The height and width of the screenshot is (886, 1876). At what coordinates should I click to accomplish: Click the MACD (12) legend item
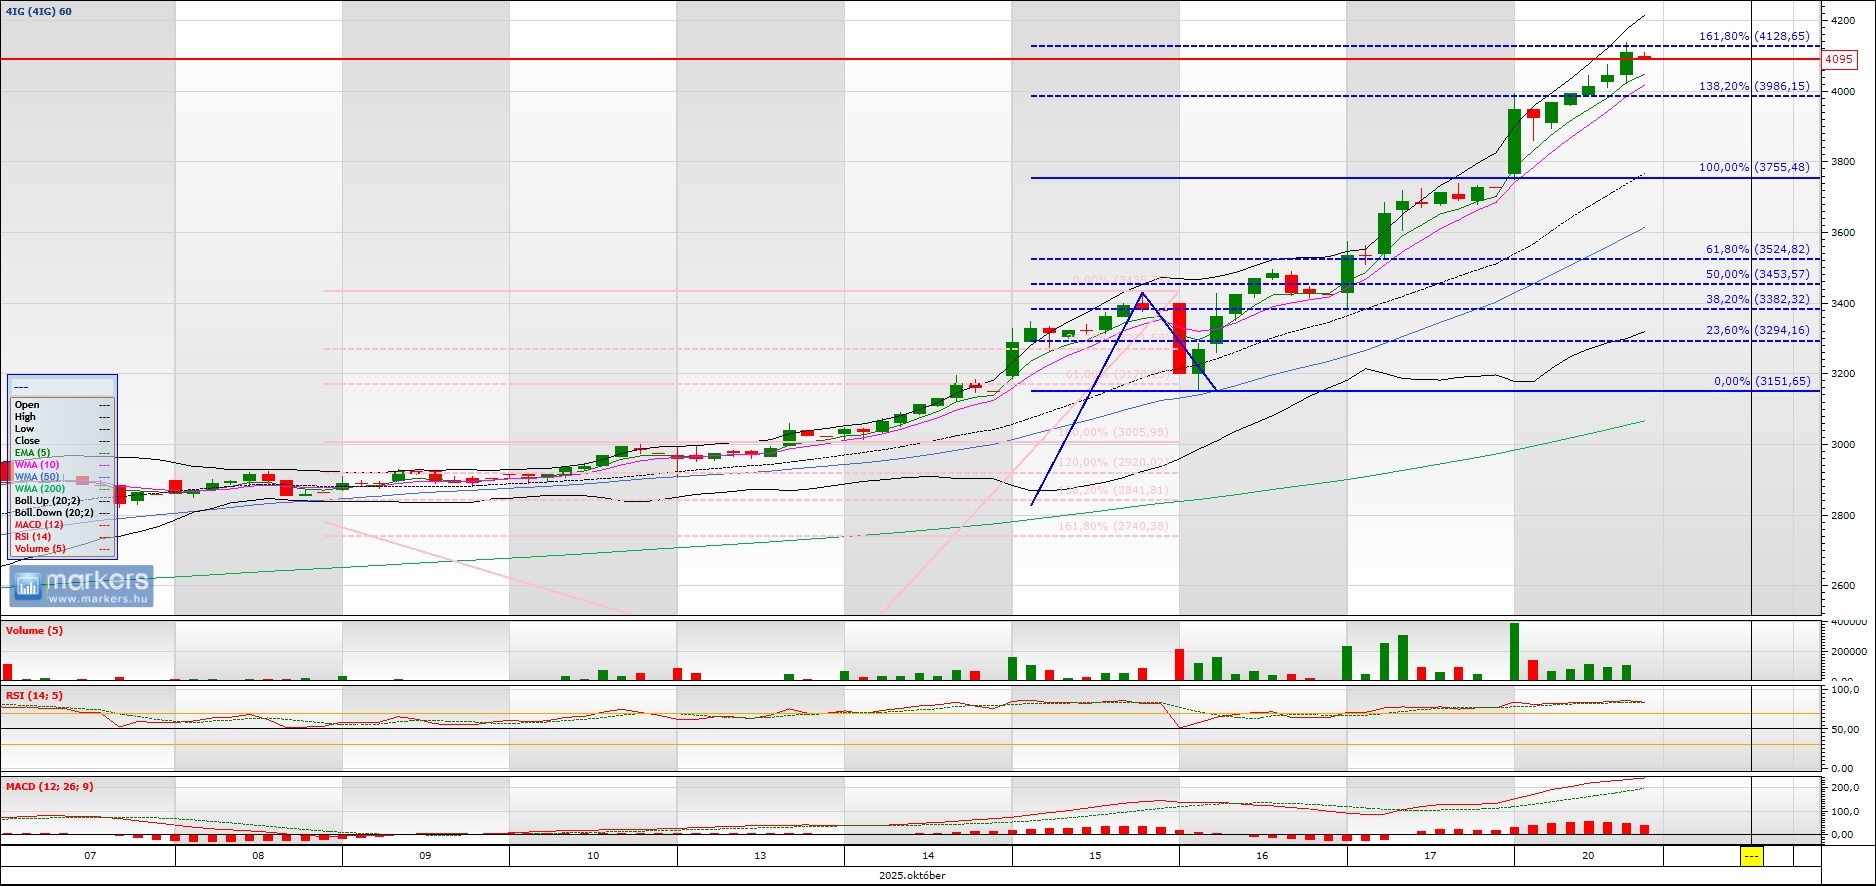[39, 525]
